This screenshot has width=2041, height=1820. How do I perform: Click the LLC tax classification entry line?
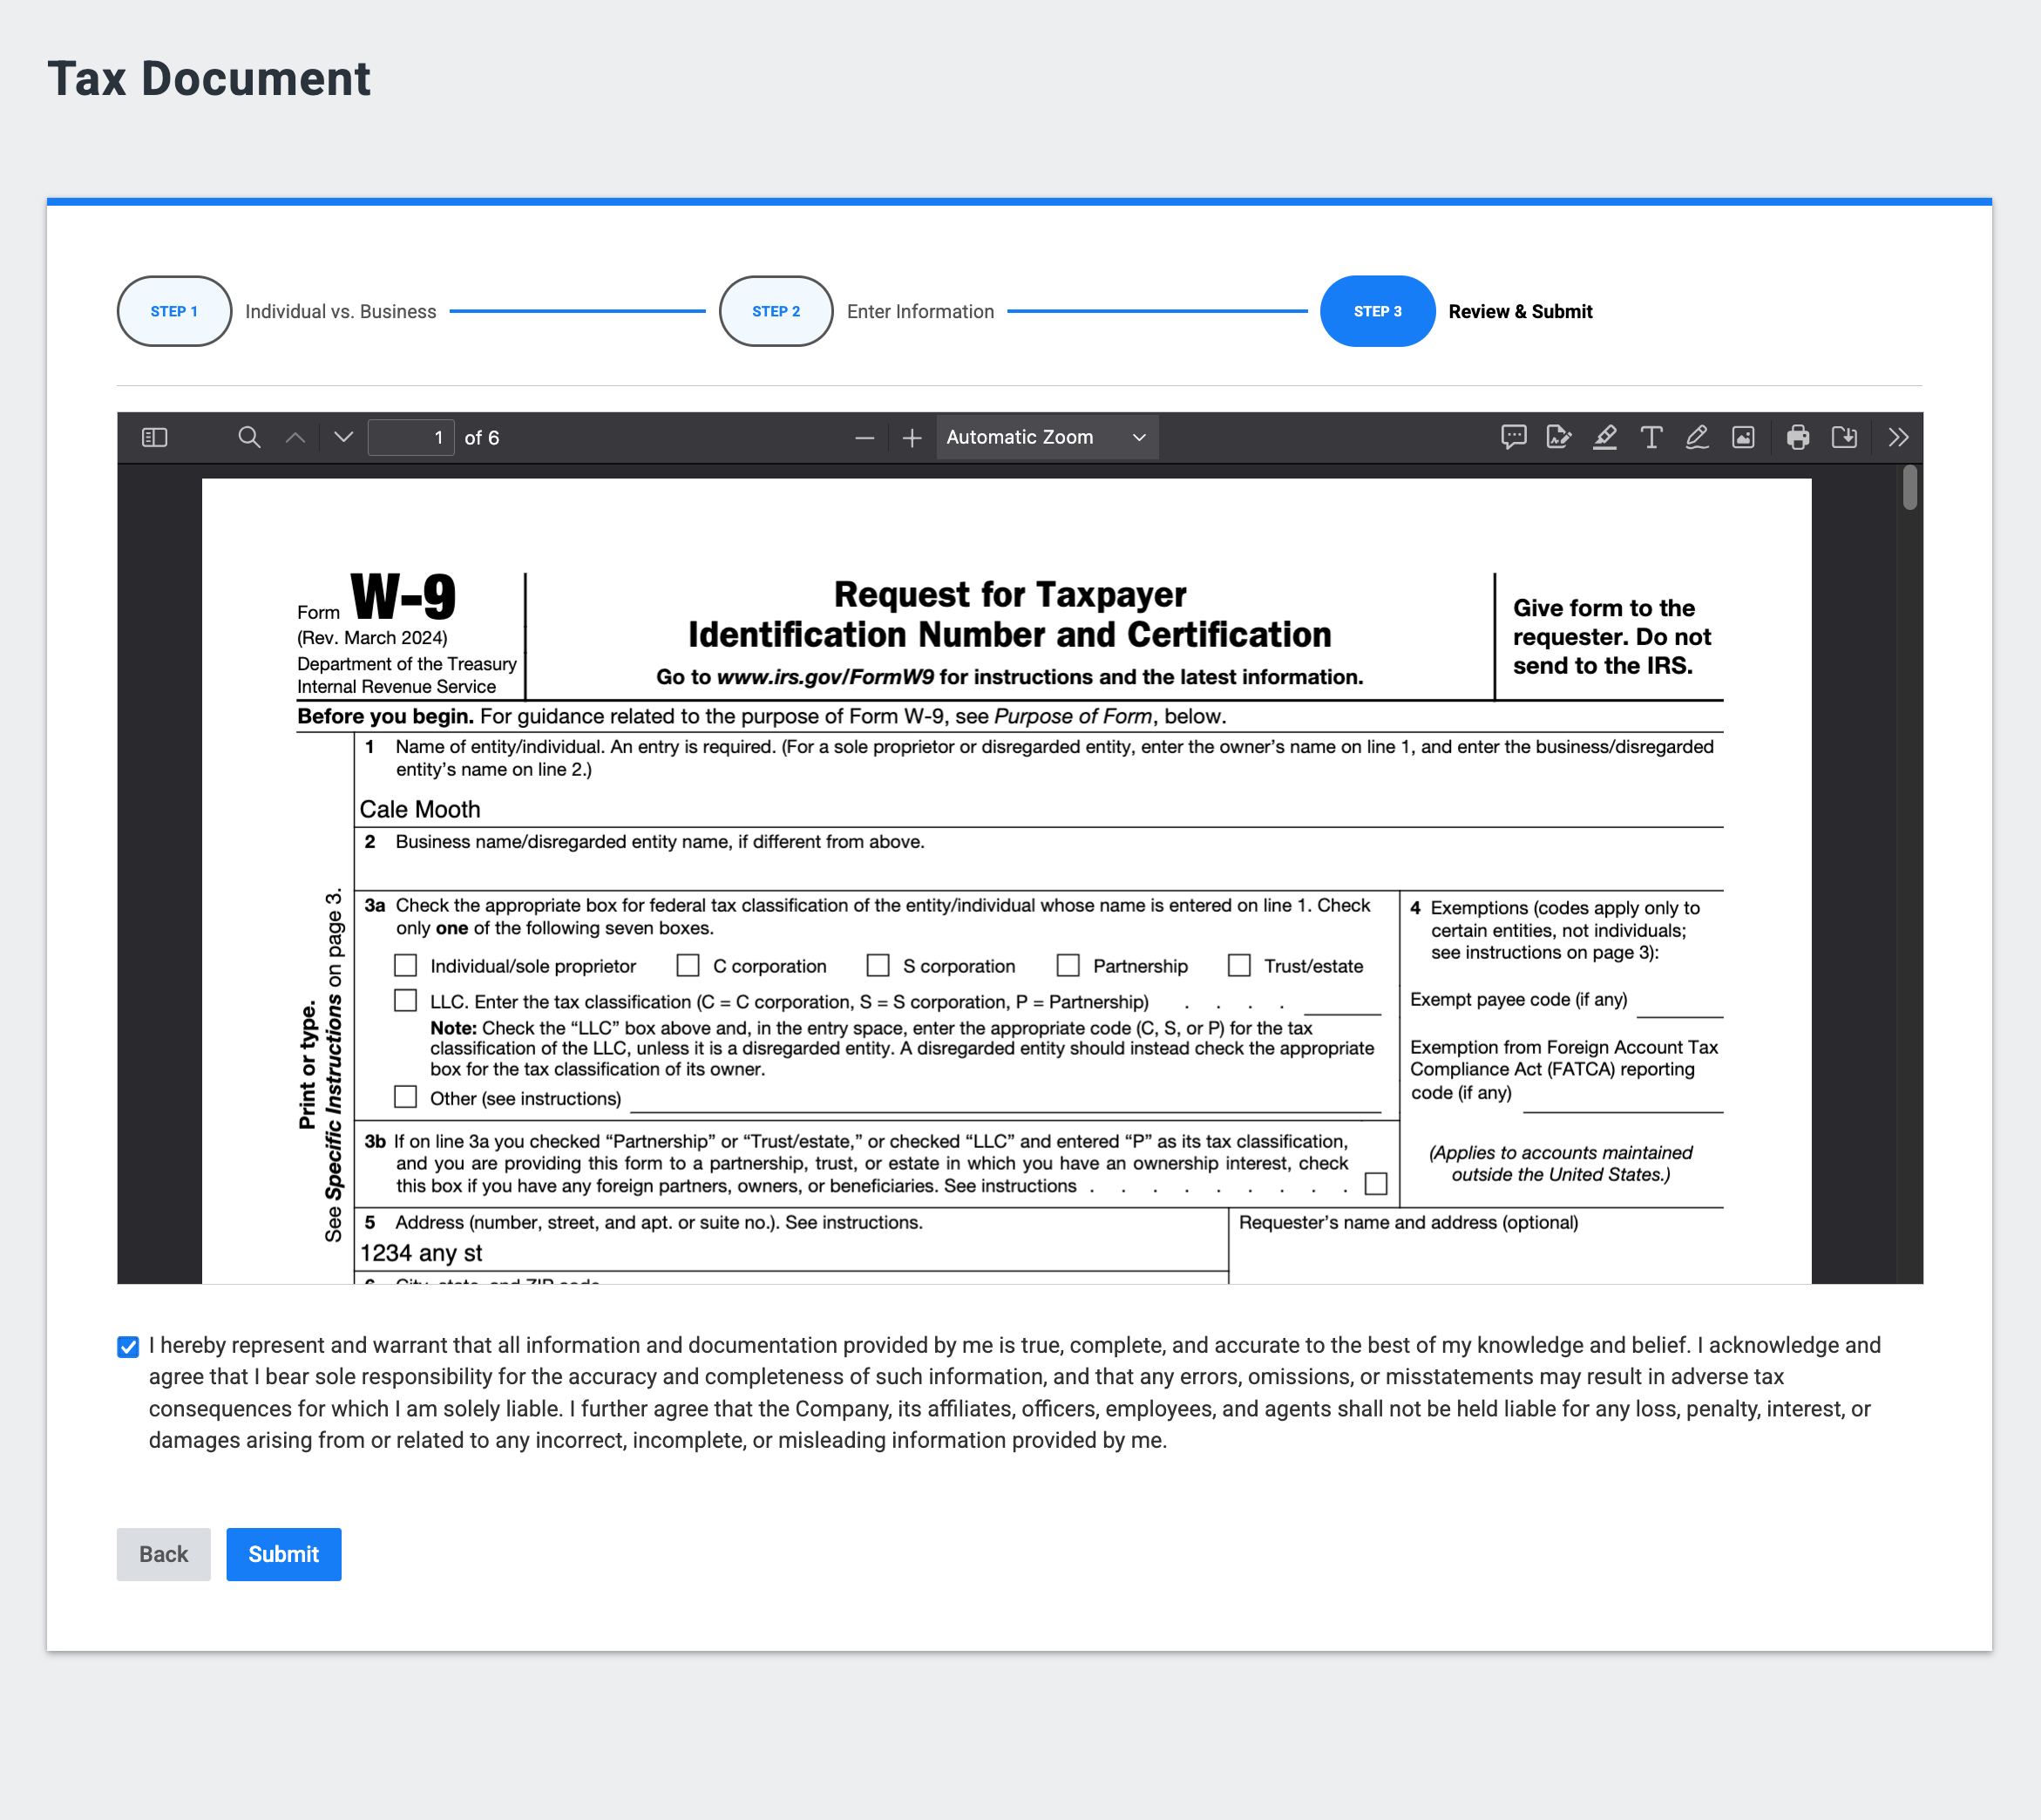1343,1002
